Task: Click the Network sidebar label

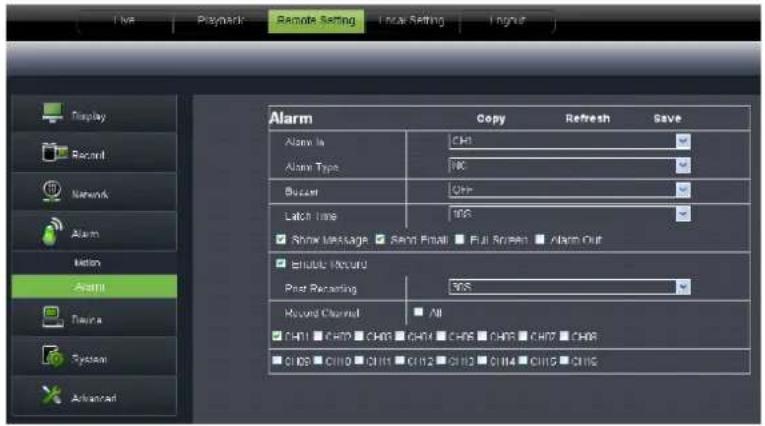Action: click(x=90, y=194)
